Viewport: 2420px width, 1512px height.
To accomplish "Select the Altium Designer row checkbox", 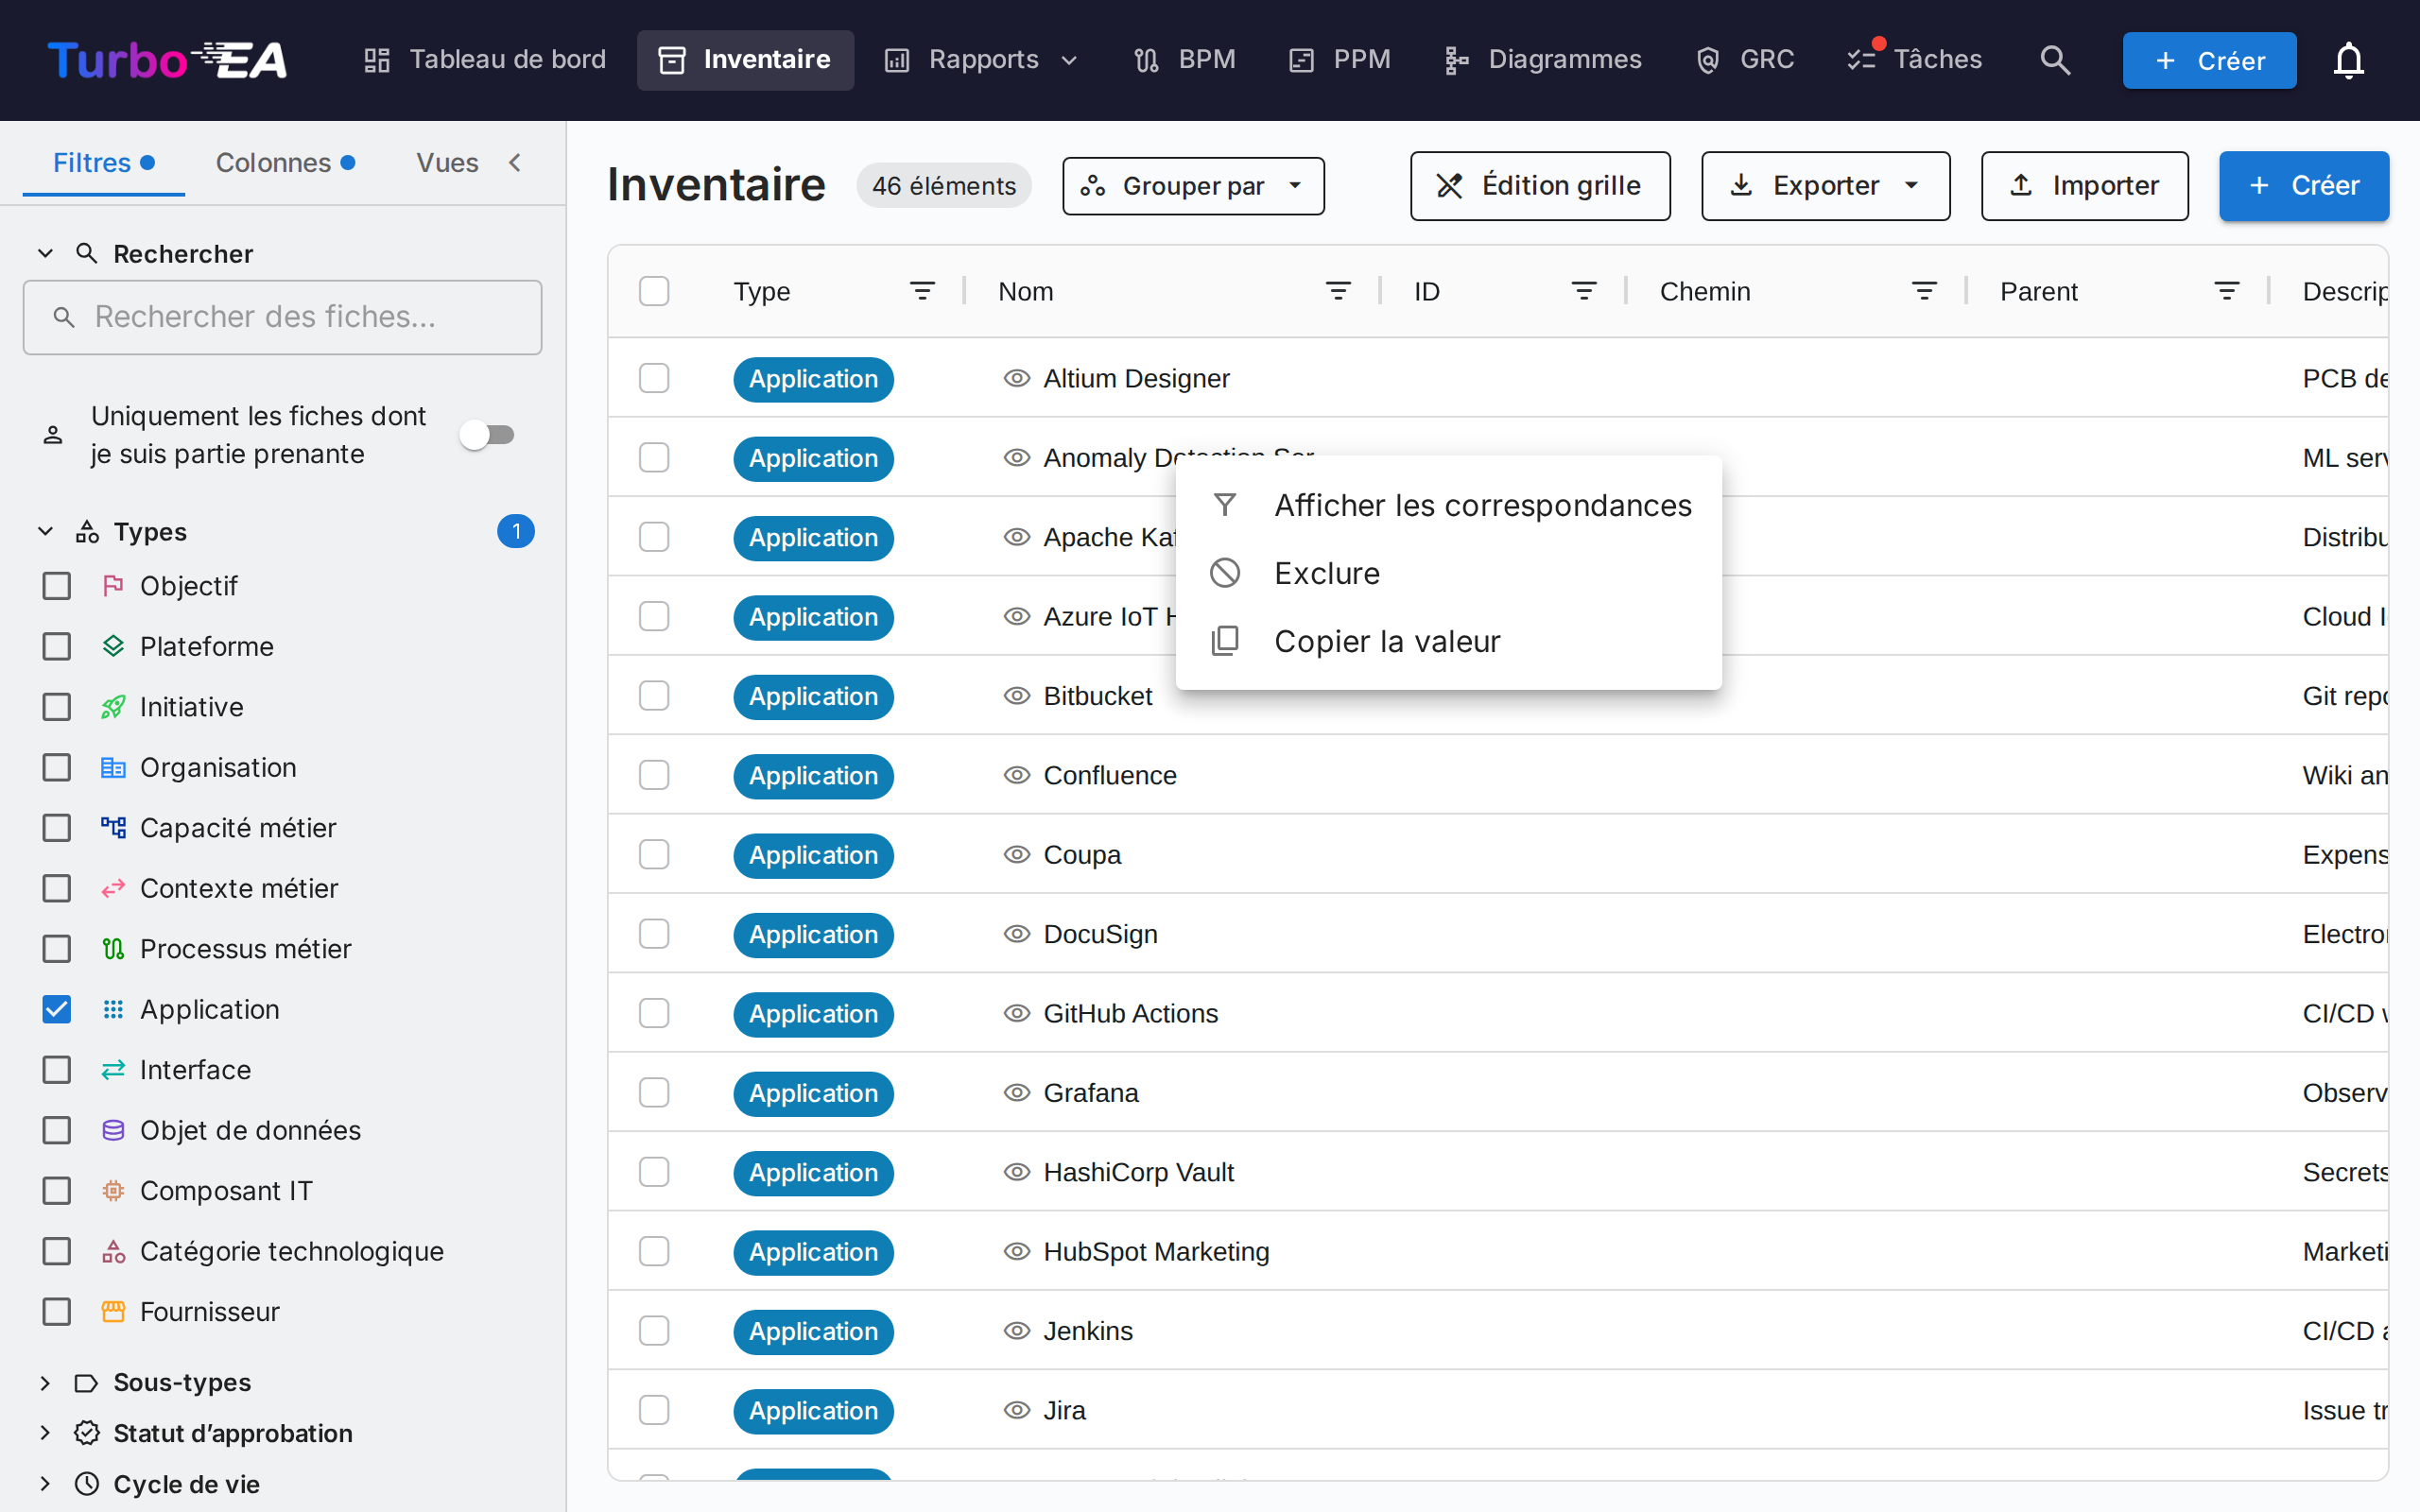I will pos(654,378).
